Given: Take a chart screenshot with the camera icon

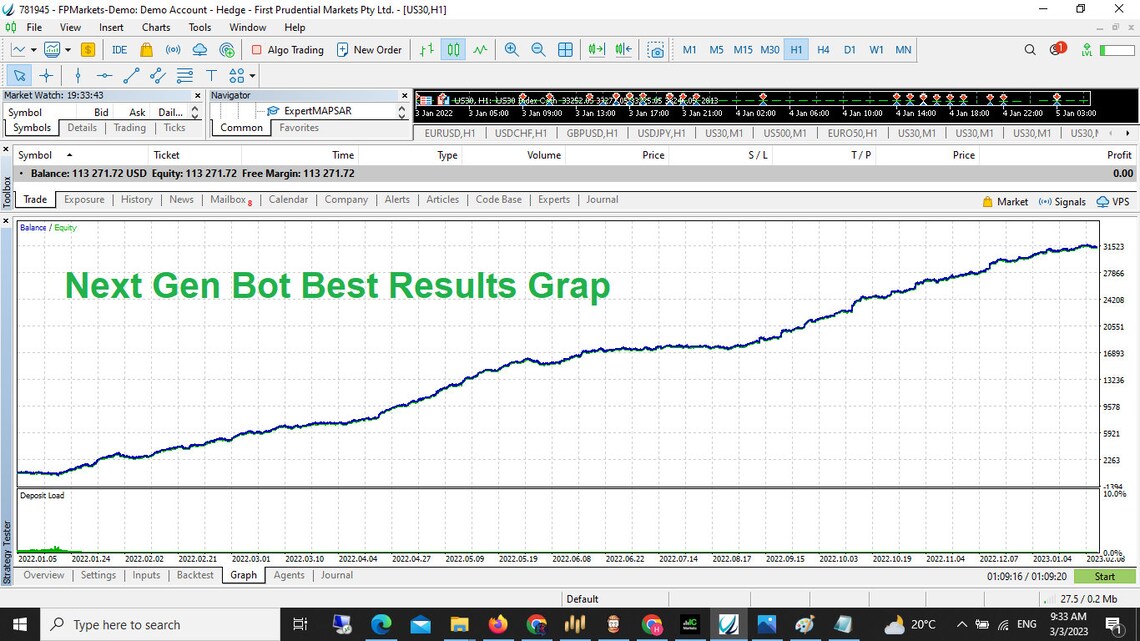Looking at the screenshot, I should coord(656,49).
